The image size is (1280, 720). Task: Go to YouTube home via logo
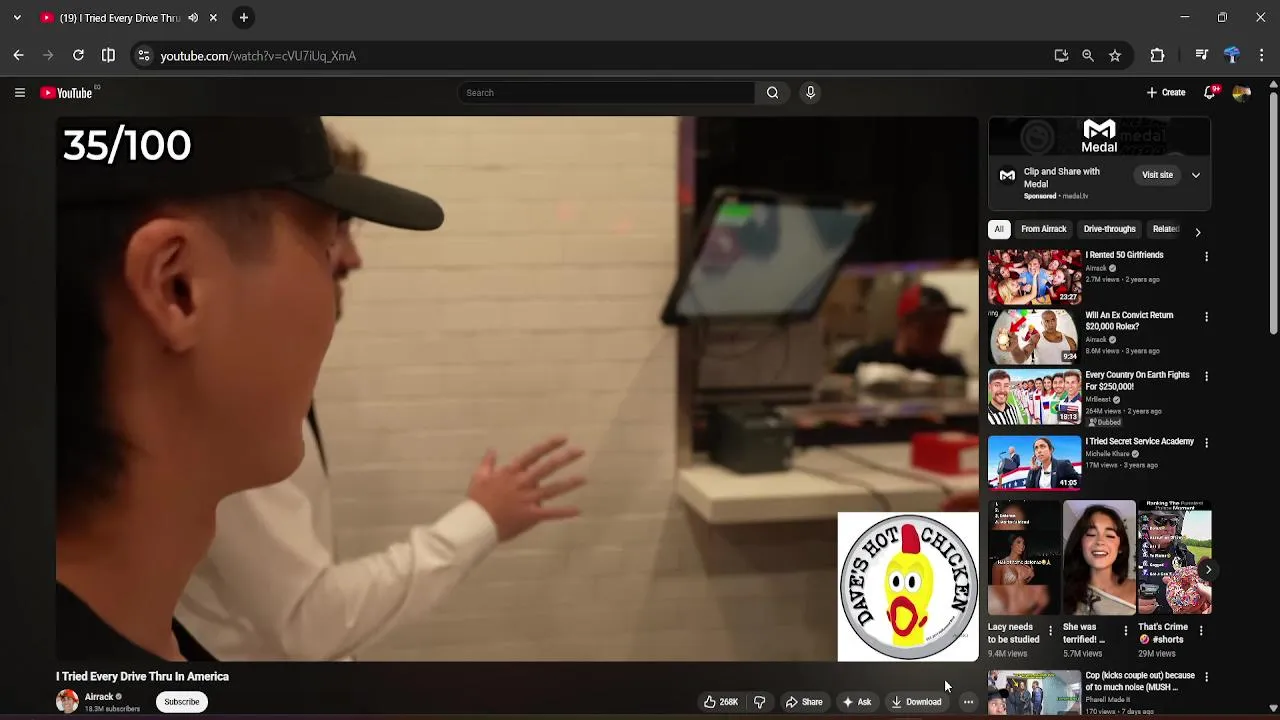[66, 93]
